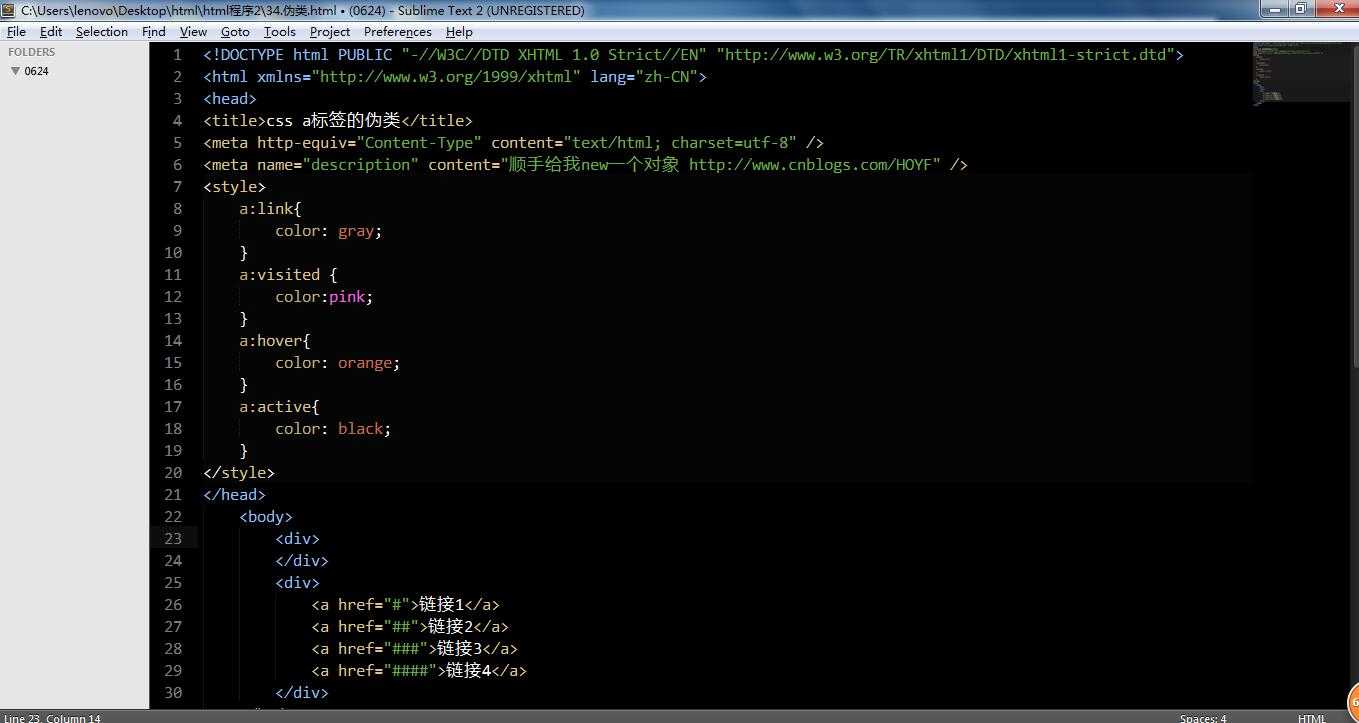Viewport: 1359px width, 723px height.
Task: Open the File menu
Action: 16,31
